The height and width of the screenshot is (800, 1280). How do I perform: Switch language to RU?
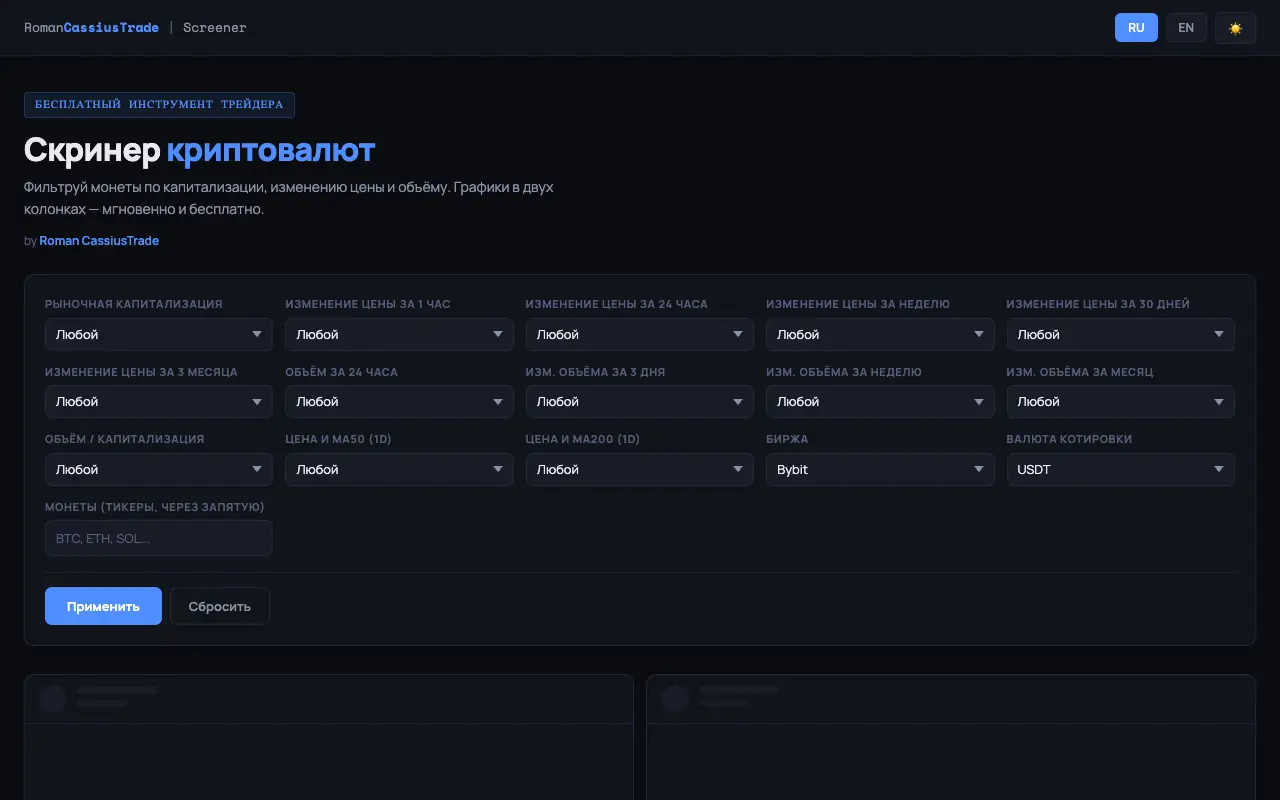1136,28
